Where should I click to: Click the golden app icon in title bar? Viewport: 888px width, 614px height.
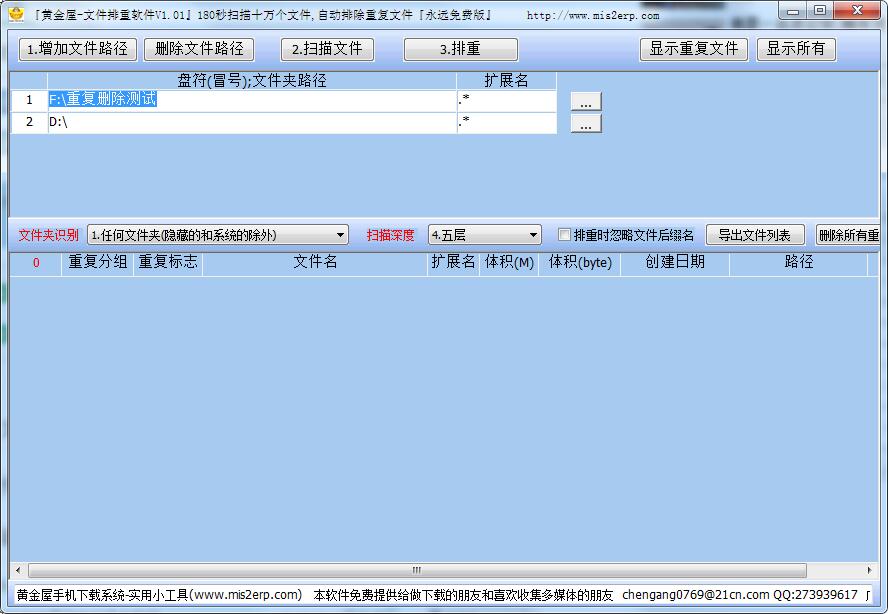coord(16,15)
